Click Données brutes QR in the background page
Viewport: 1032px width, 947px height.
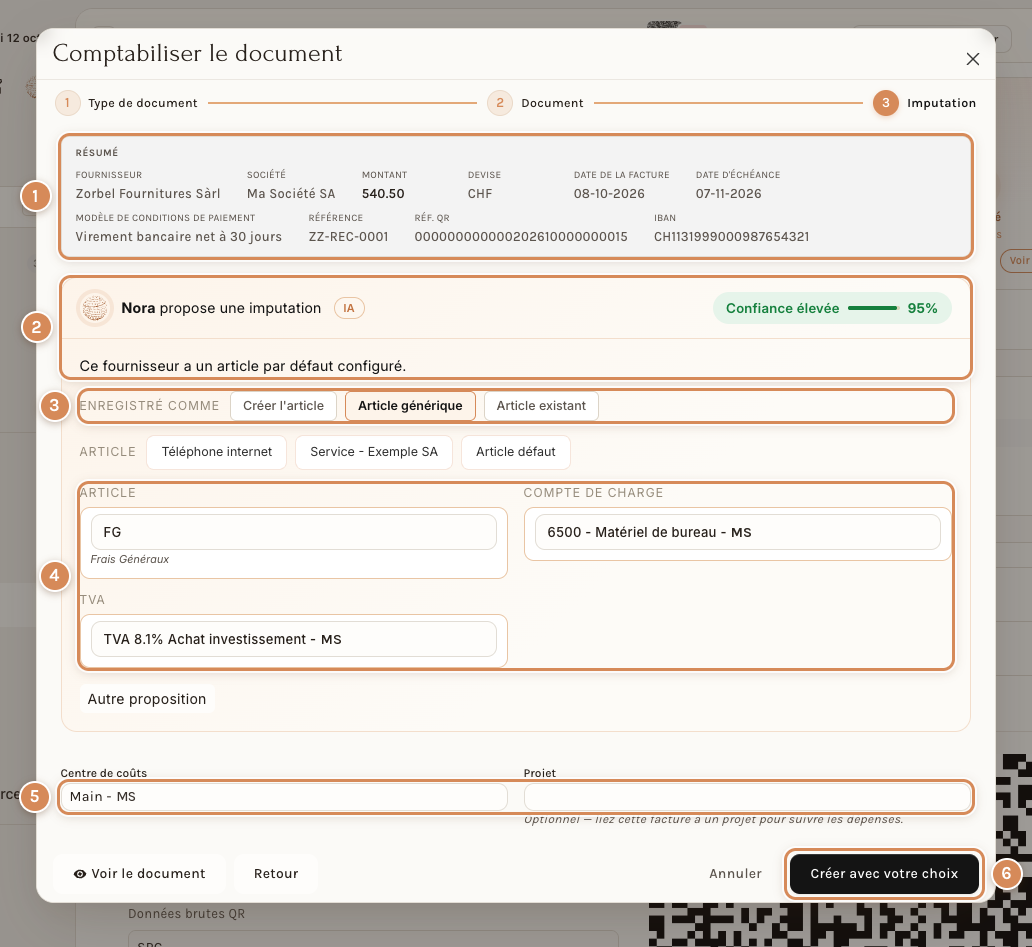pyautogui.click(x=186, y=914)
